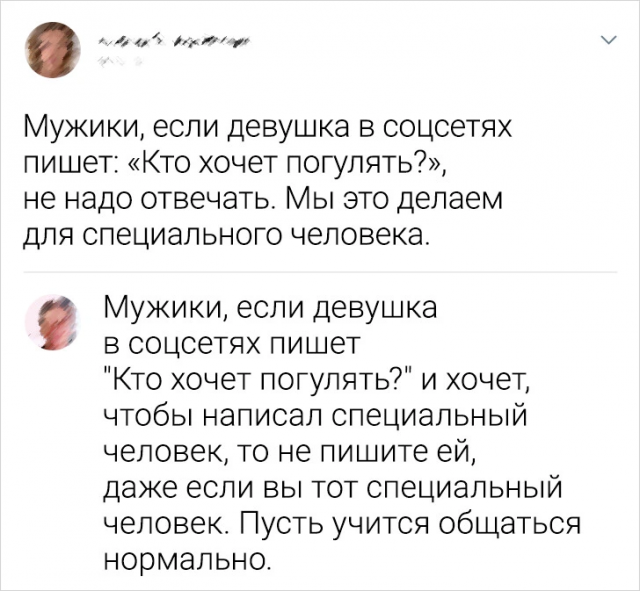This screenshot has height=591, width=640.
Task: Select the reply line 'человек. Пусть учится общаться'
Action: pyautogui.click(x=342, y=523)
